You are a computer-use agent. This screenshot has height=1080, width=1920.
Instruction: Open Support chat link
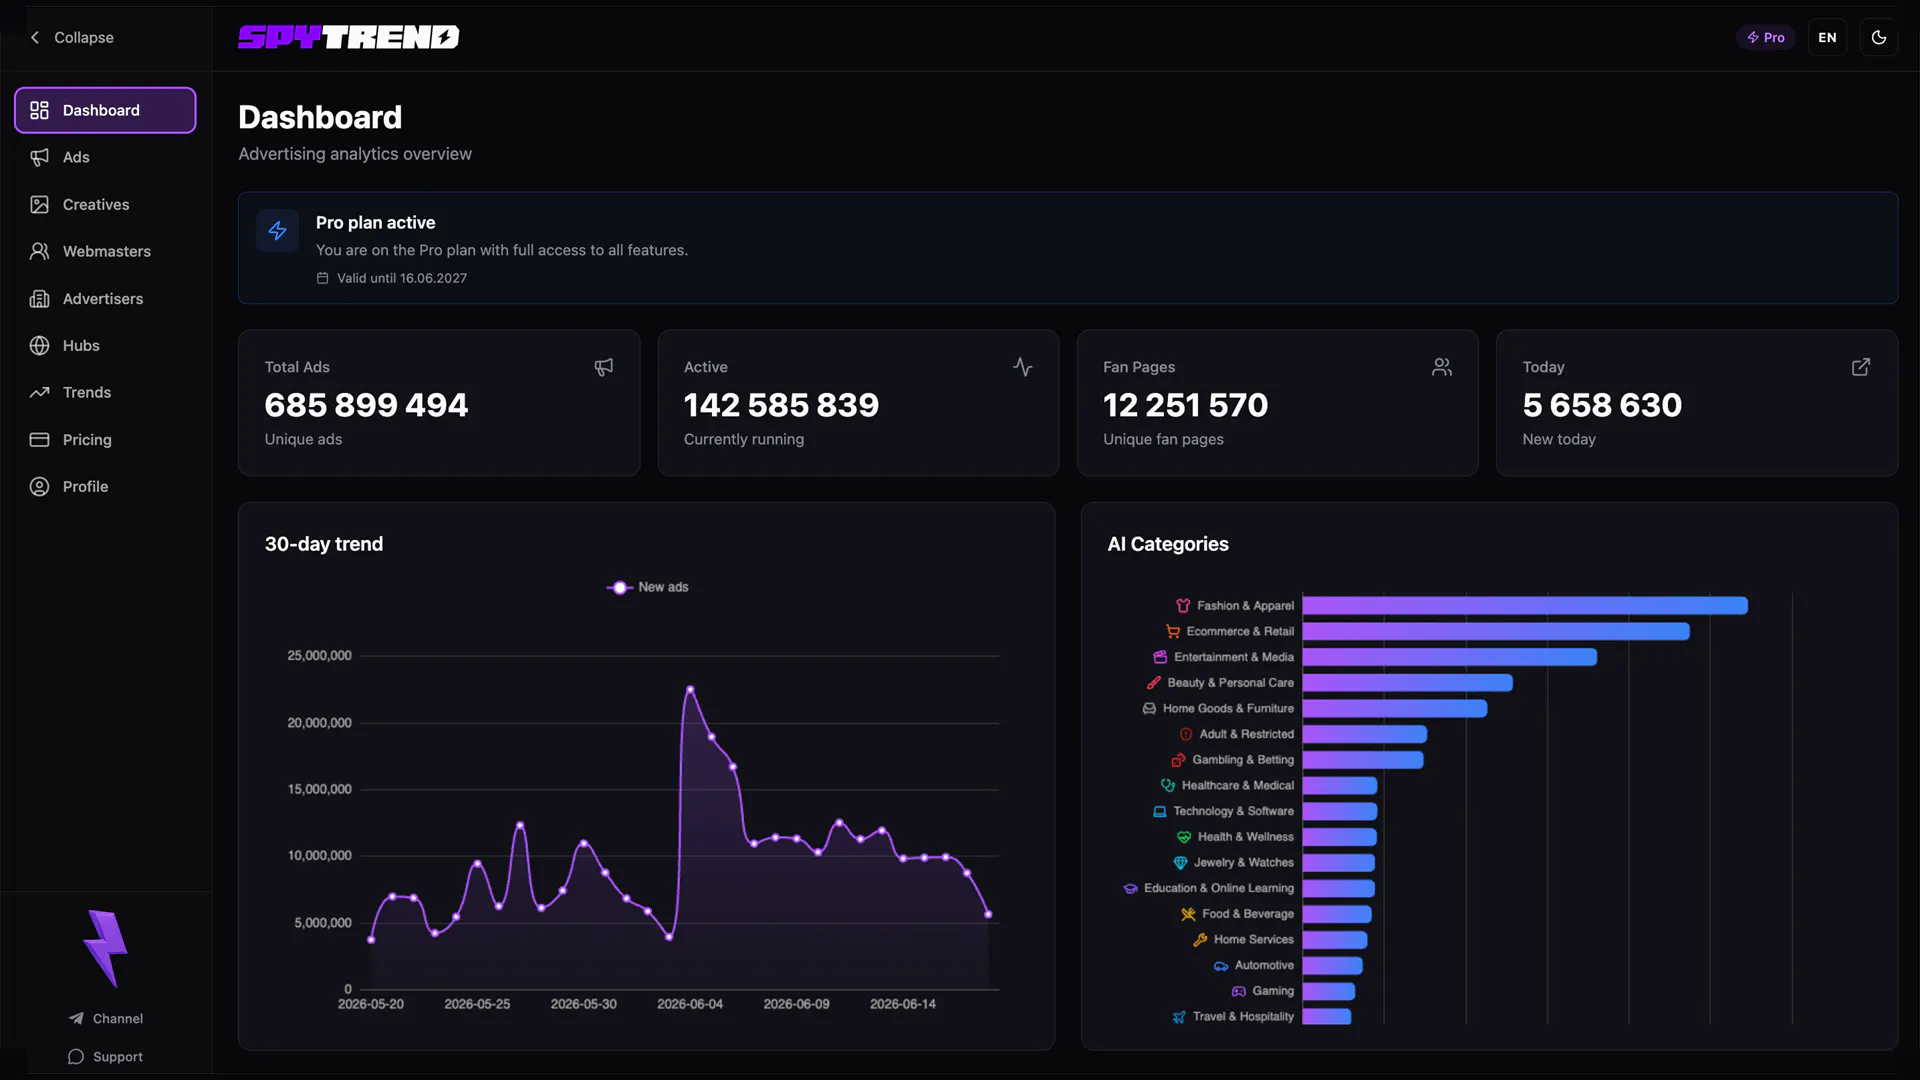point(105,1056)
